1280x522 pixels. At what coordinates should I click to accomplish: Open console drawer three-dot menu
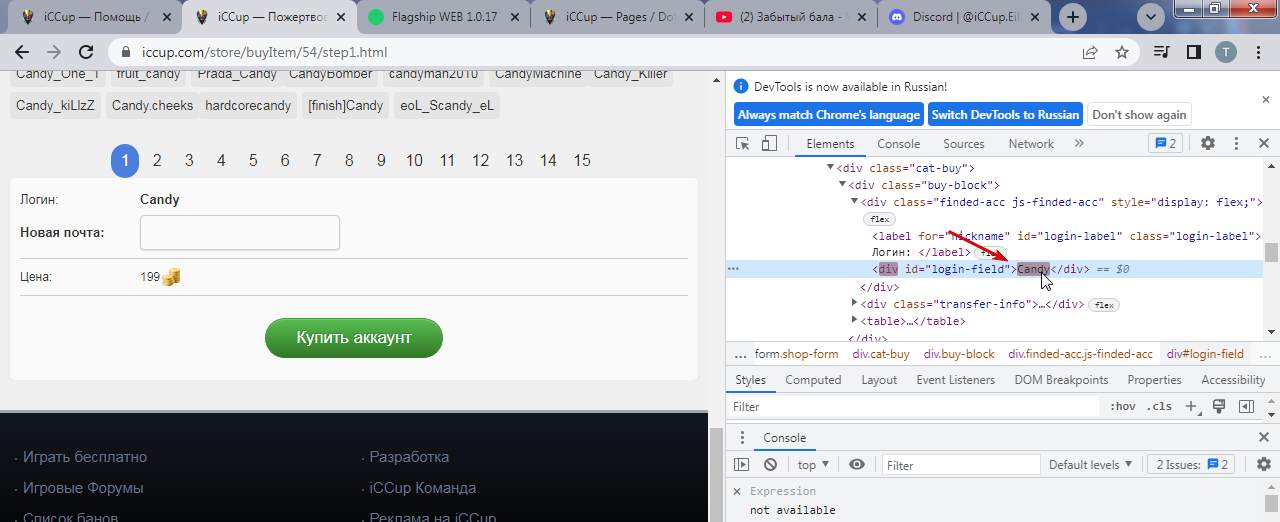741,438
